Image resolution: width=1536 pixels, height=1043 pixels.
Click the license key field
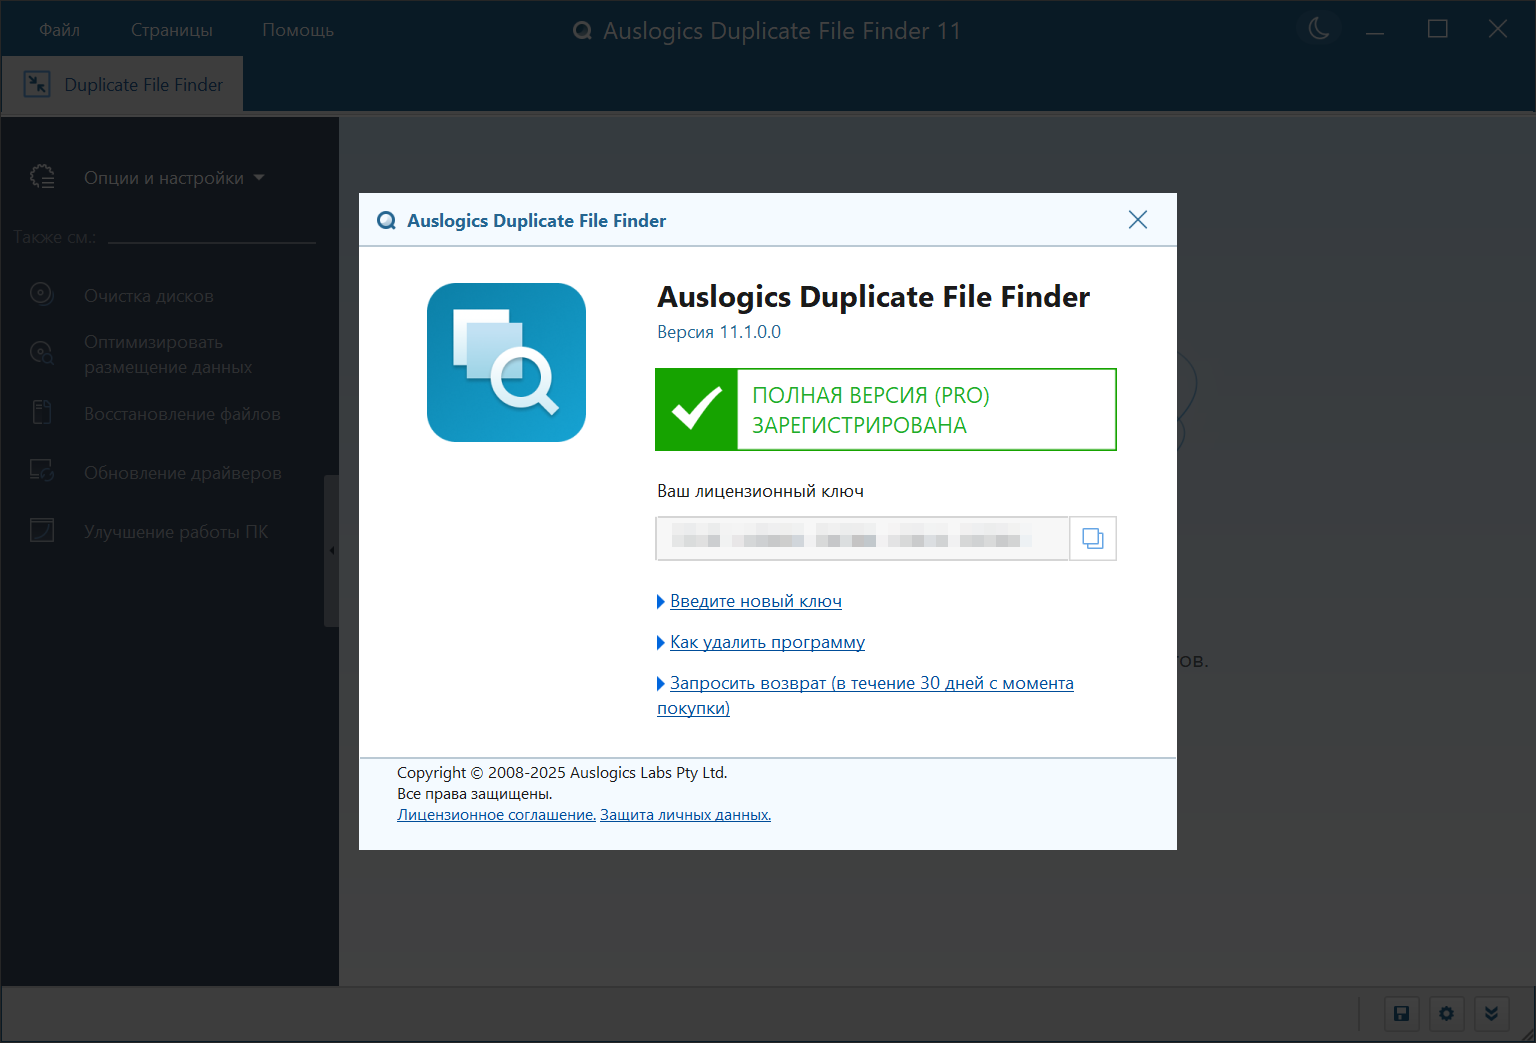point(862,539)
